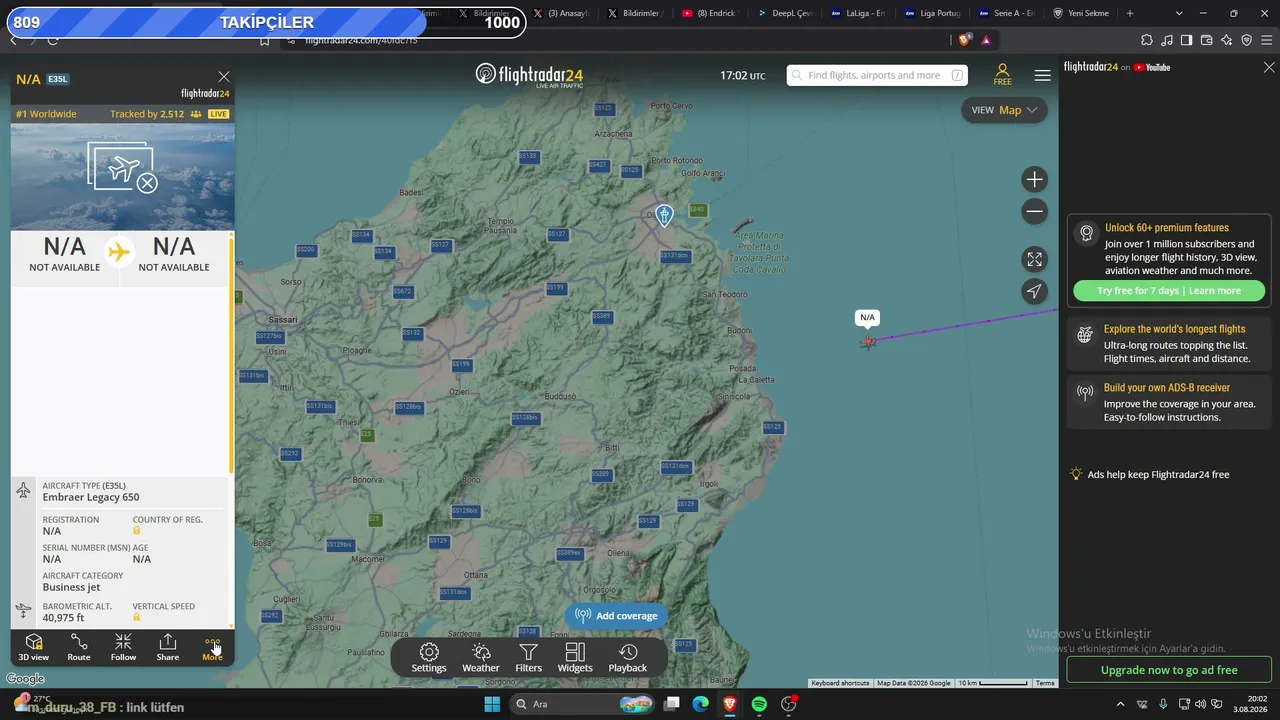Open the system volume control

[1200, 704]
